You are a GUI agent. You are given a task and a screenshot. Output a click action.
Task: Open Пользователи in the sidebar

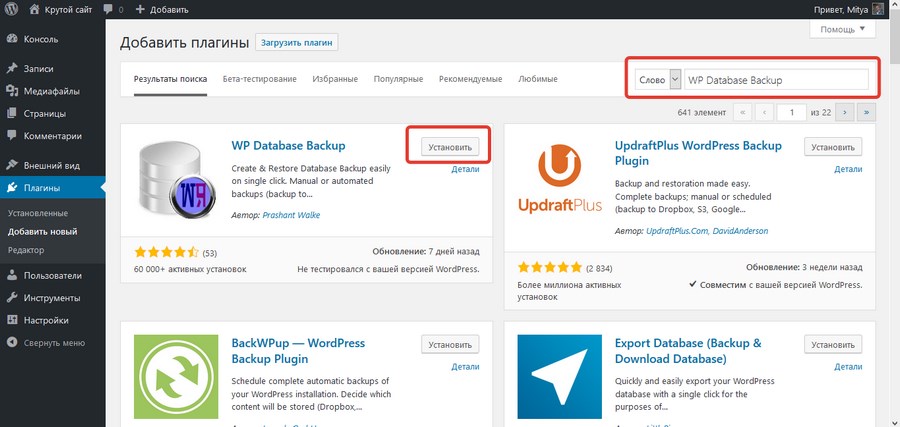point(52,275)
